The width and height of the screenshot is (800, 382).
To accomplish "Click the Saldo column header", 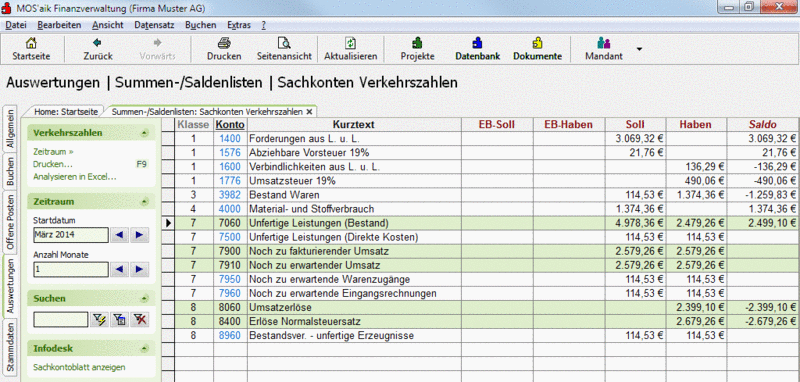I will (x=763, y=124).
